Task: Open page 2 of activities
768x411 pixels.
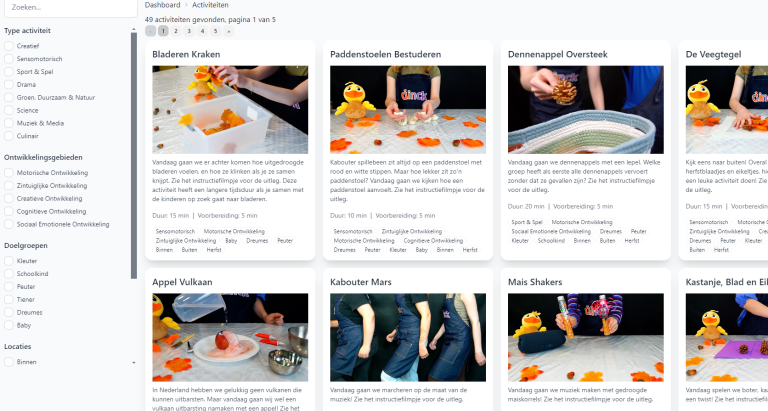Action: click(176, 31)
